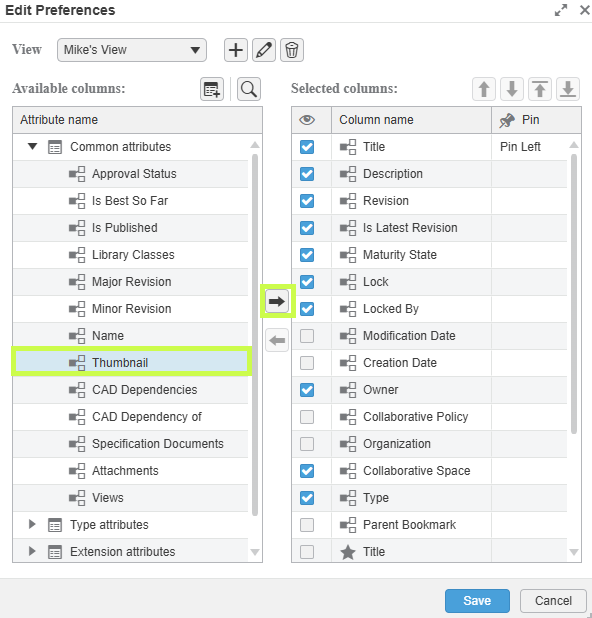The image size is (592, 618).
Task: Click the Selected columns vertical scrollbar
Action: point(574,294)
